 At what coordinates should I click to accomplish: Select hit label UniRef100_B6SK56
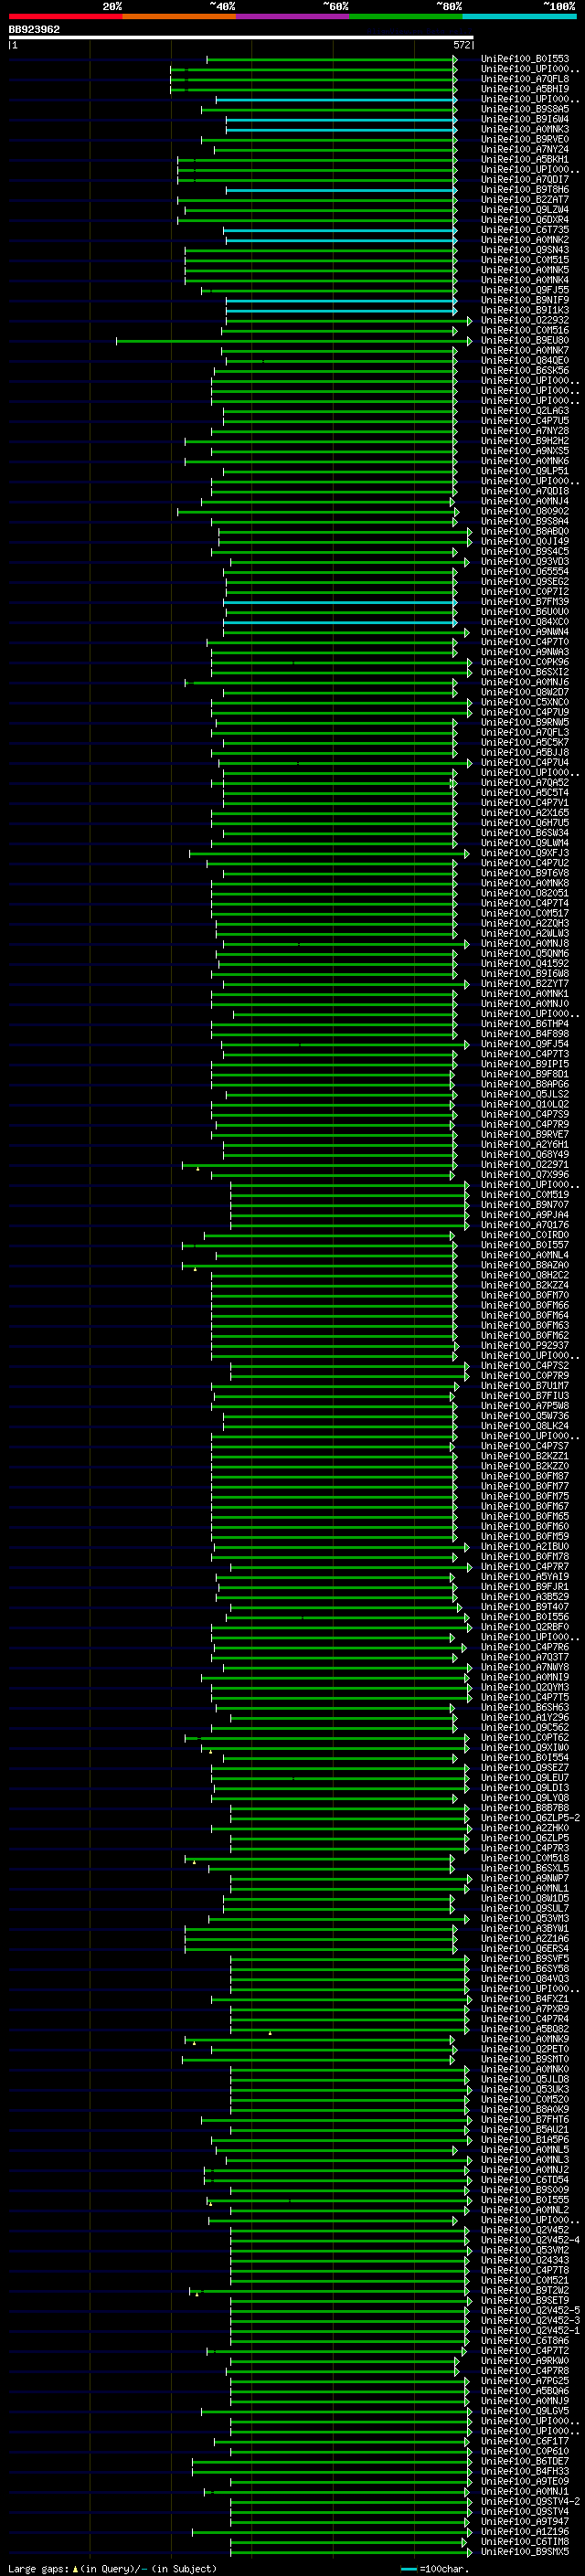[x=525, y=371]
